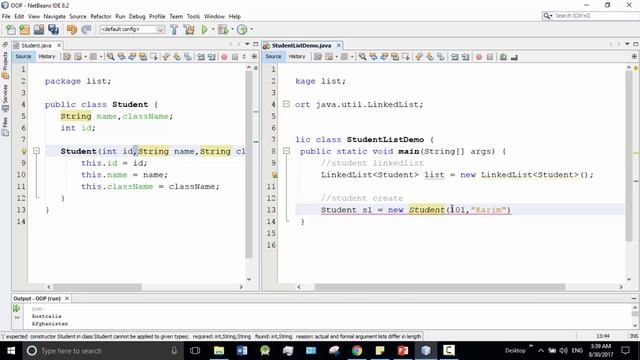Screen dimensions: 640x360
Task: Open the dropdown arrow beside Debug Project
Action: [x=232, y=29]
